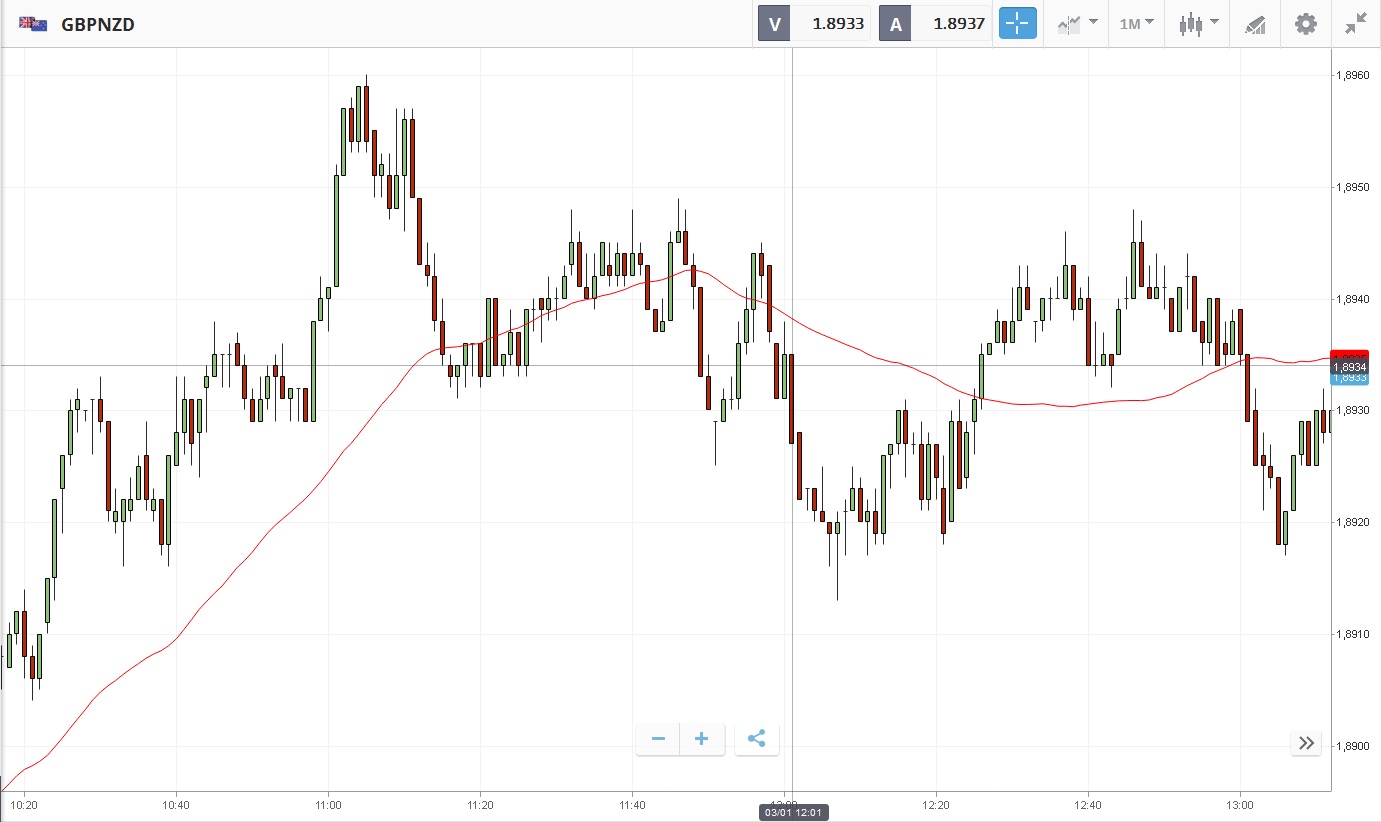Open the 1M timeframe dropdown
The image size is (1381, 822).
pyautogui.click(x=1136, y=24)
